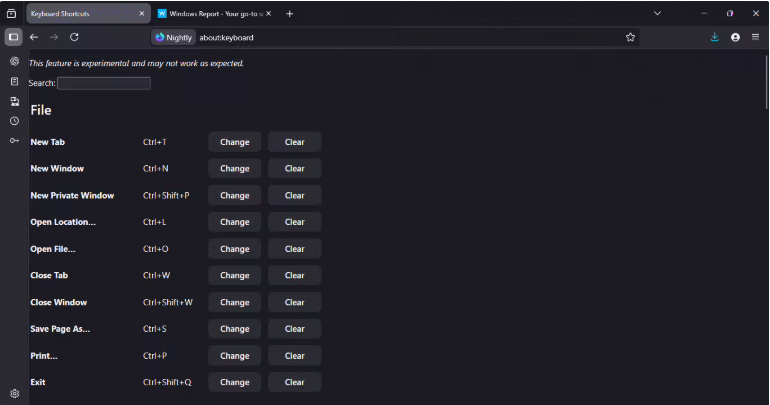Open the history sidebar panel

coord(14,121)
